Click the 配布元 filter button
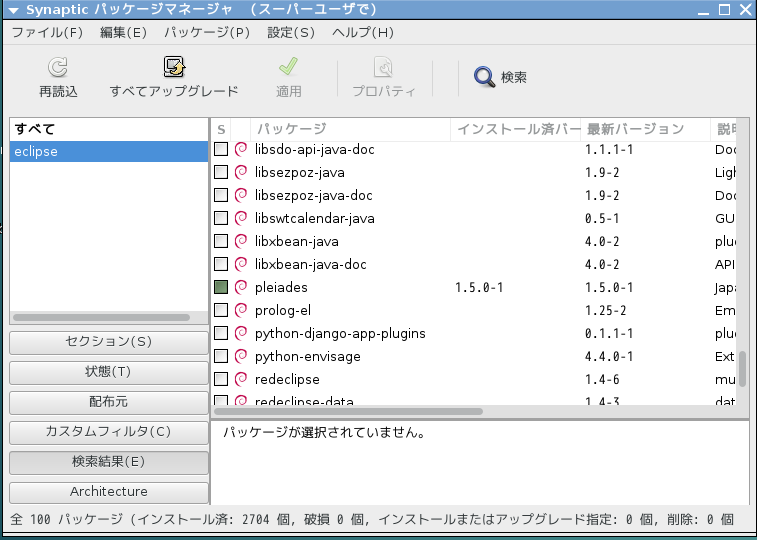Viewport: 757px width, 540px height. [109, 402]
